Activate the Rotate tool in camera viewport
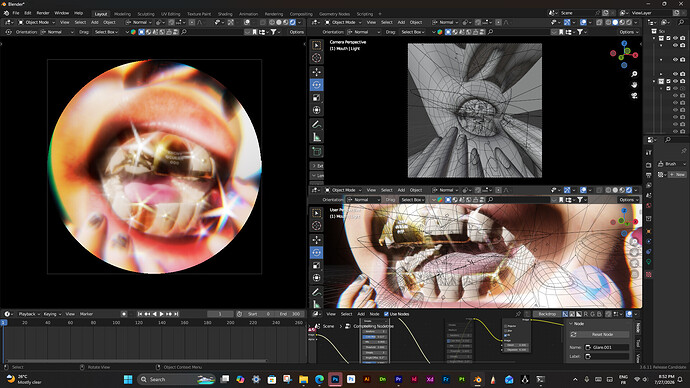The height and width of the screenshot is (388, 690). 316,85
